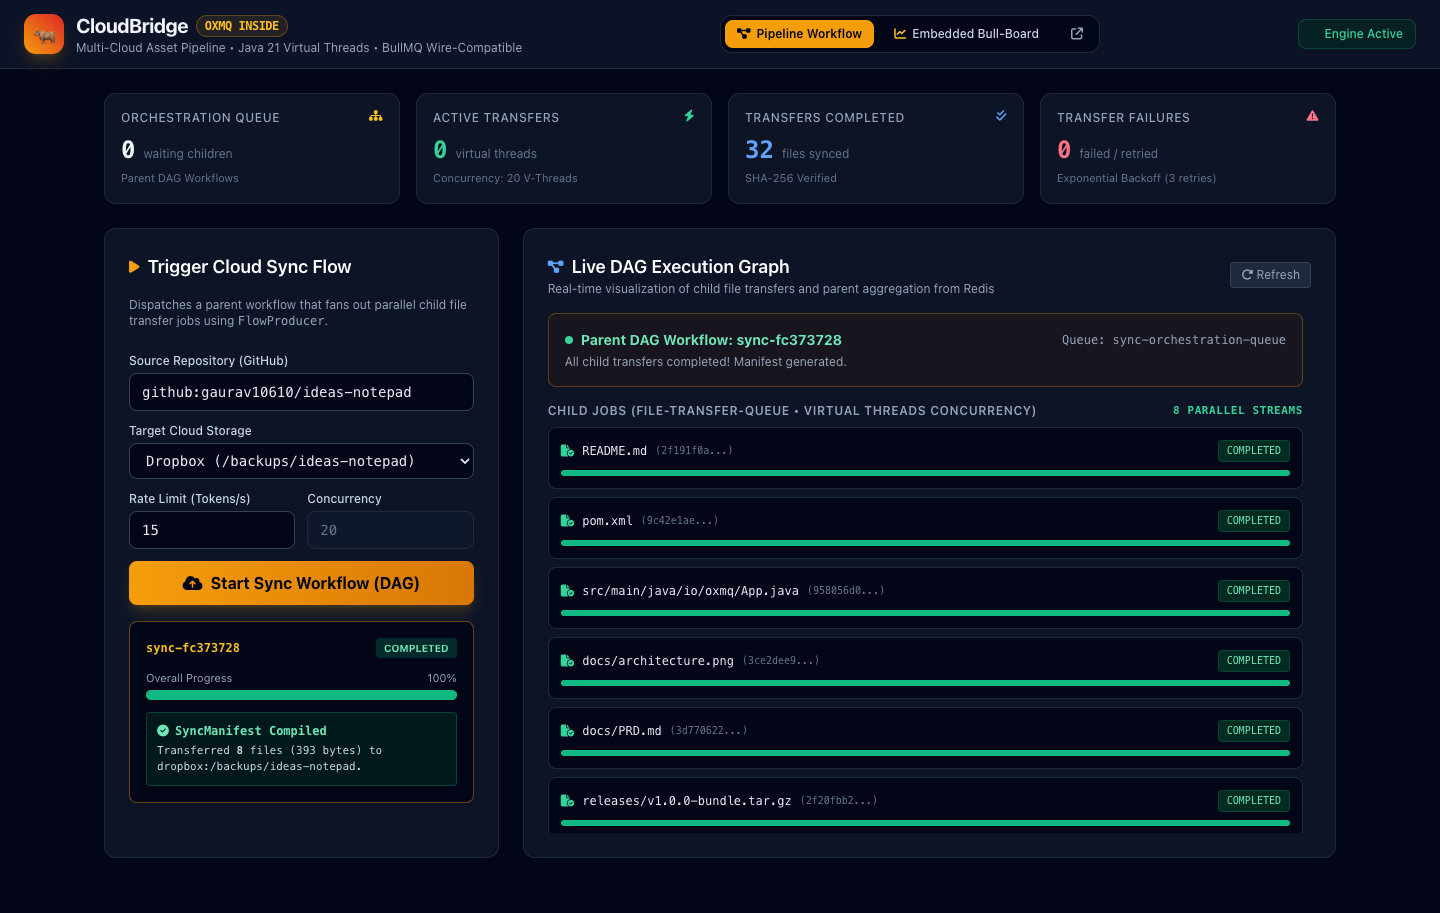Click the README.md file icon
Screen dimensions: 1440x913
coord(567,451)
